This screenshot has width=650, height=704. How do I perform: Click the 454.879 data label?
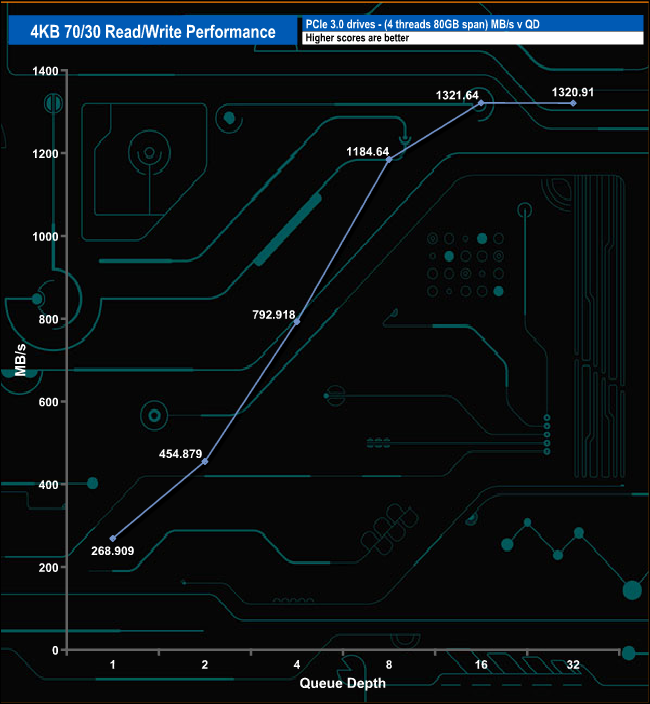pos(180,454)
